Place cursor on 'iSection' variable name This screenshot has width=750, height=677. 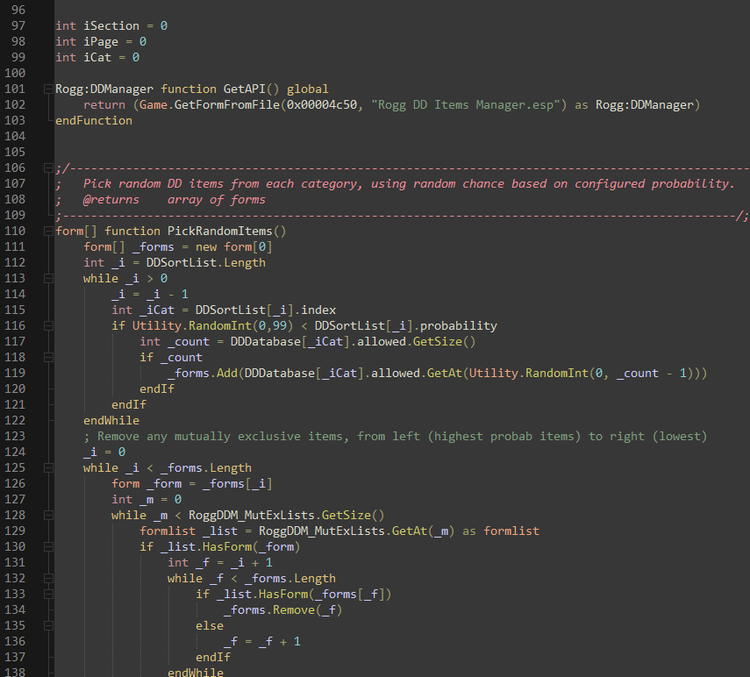tap(111, 26)
